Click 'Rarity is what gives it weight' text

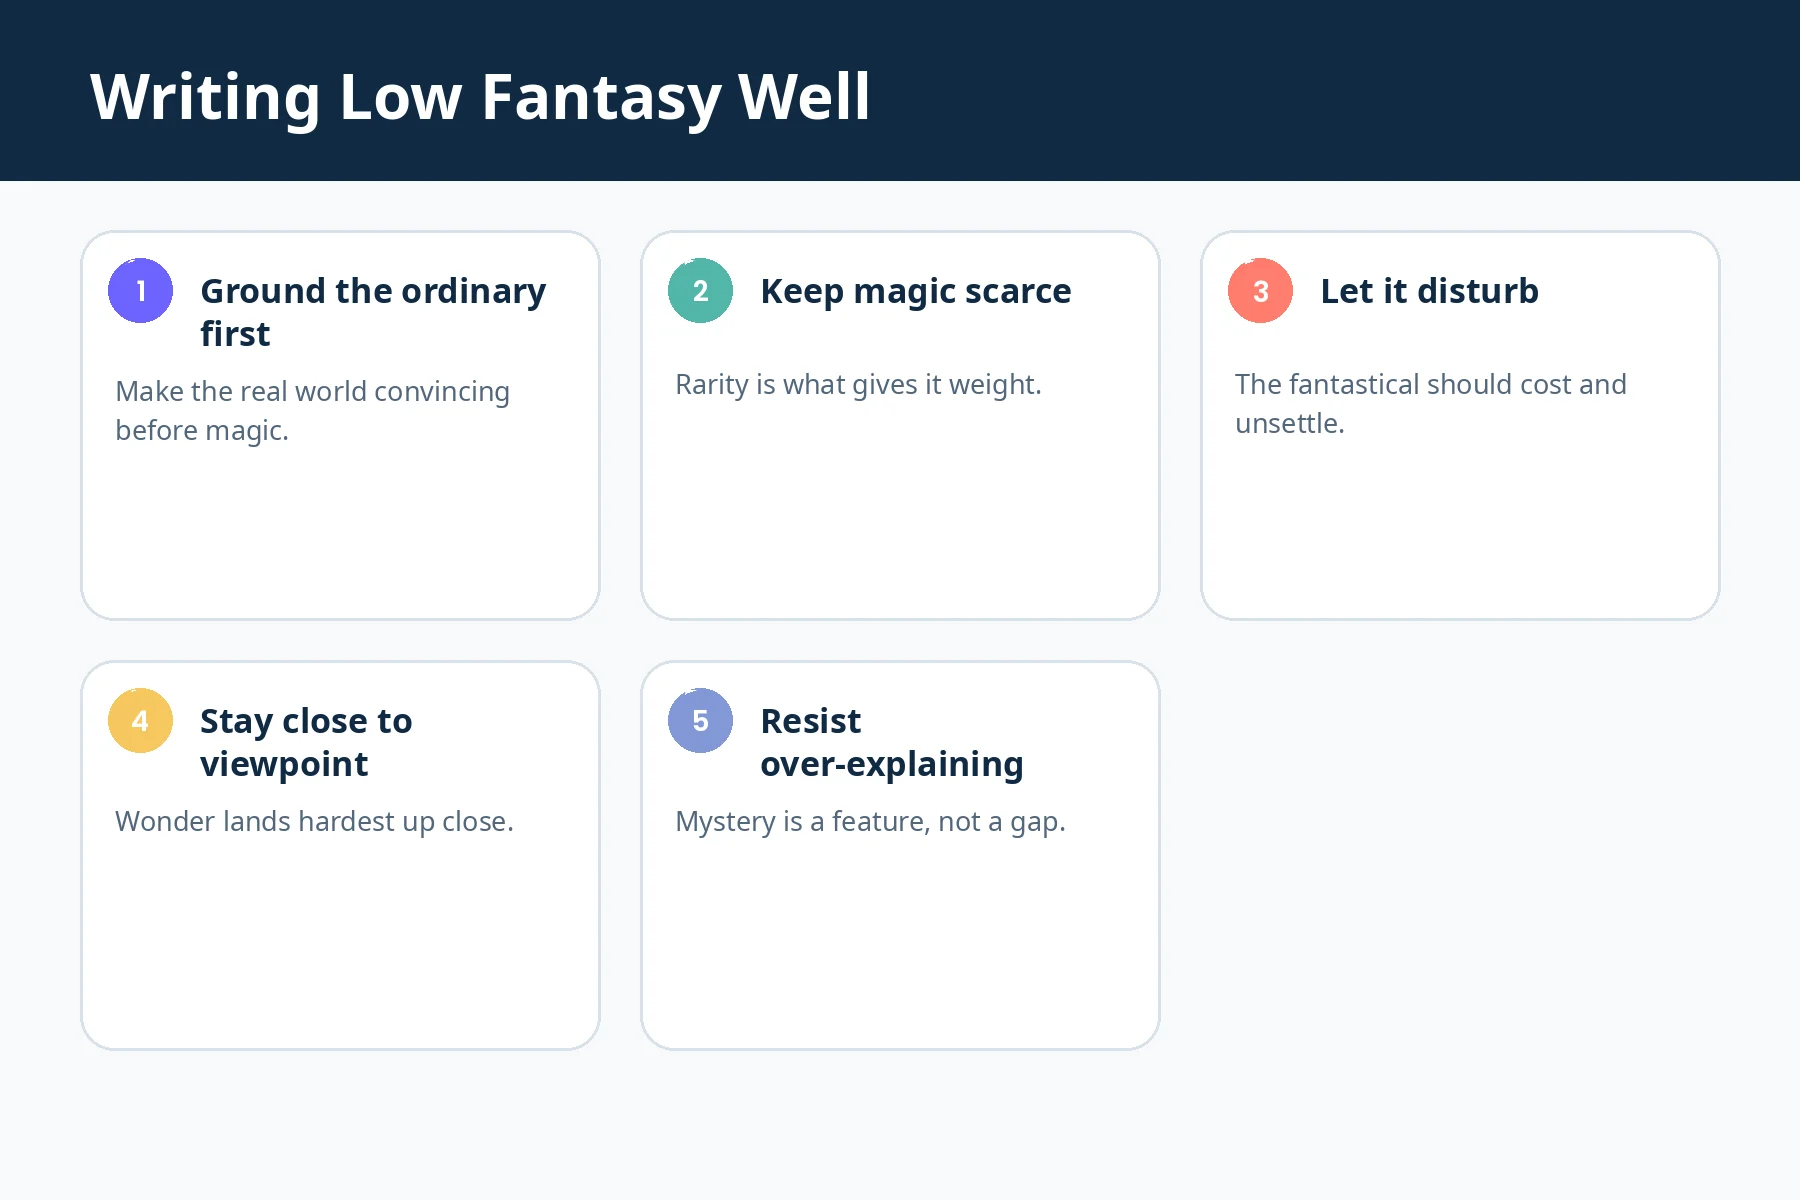point(858,385)
